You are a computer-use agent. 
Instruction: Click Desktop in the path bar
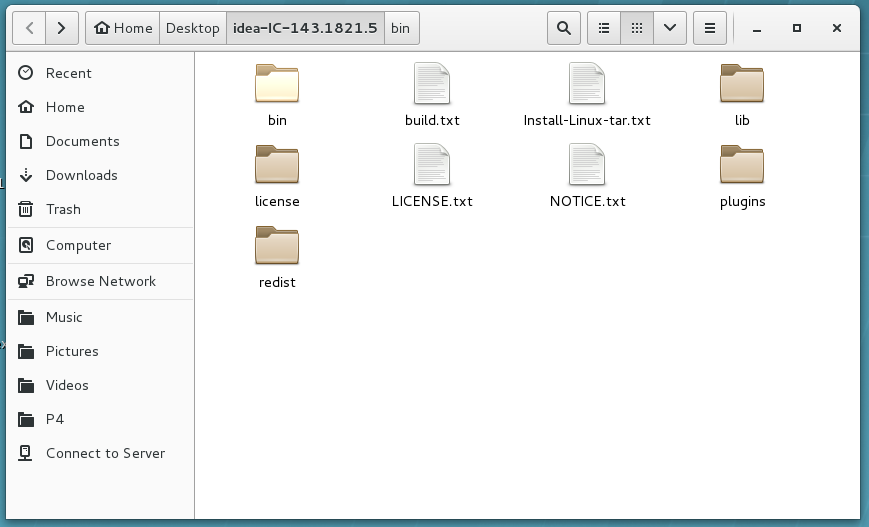click(x=193, y=28)
